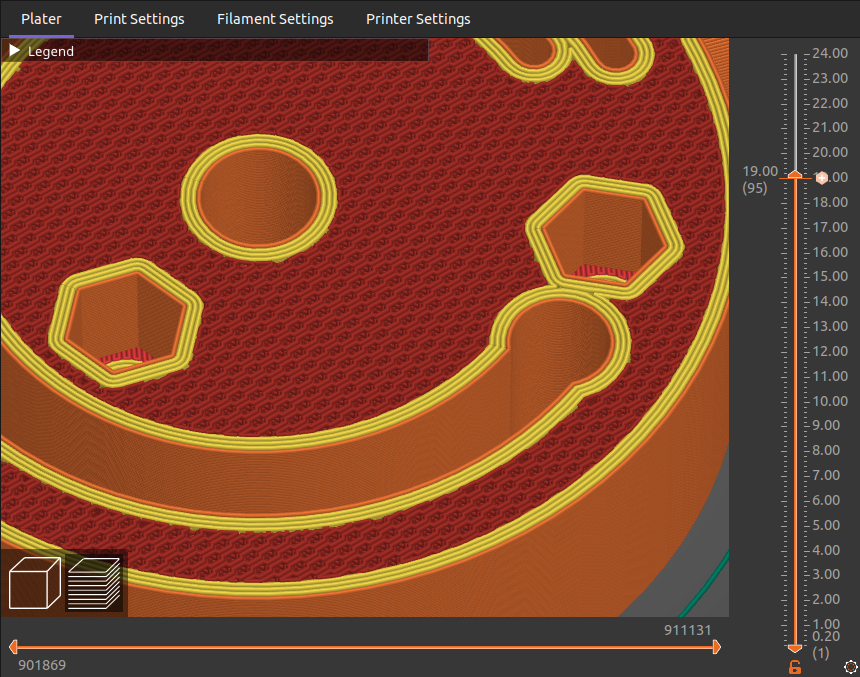Select the sliced layers preview icon
Screen dimensions: 860x677
click(94, 584)
